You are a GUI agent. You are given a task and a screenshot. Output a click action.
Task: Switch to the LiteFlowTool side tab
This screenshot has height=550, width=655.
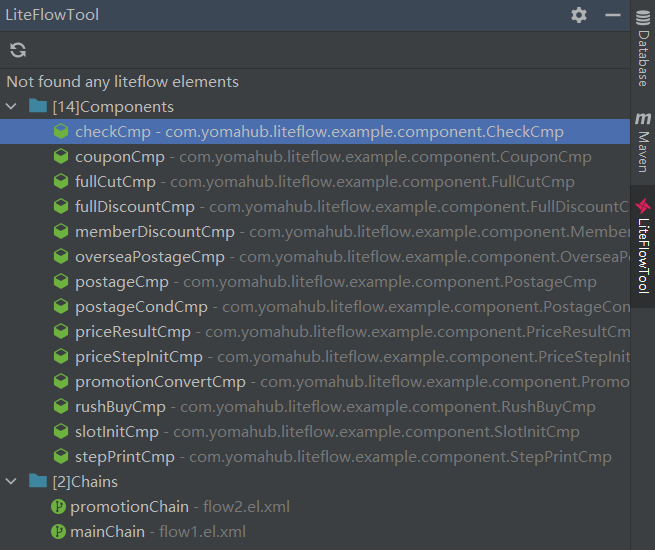[642, 246]
